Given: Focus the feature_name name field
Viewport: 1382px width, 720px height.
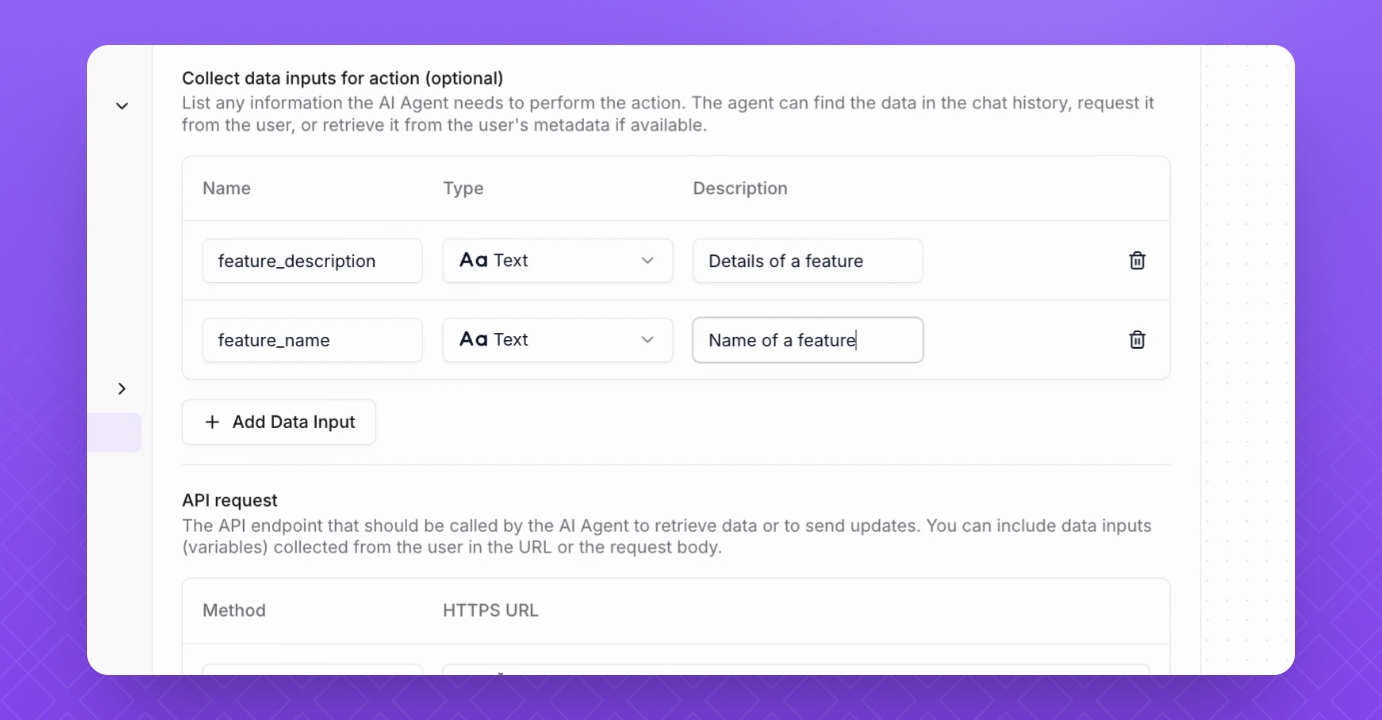Looking at the screenshot, I should (x=312, y=340).
